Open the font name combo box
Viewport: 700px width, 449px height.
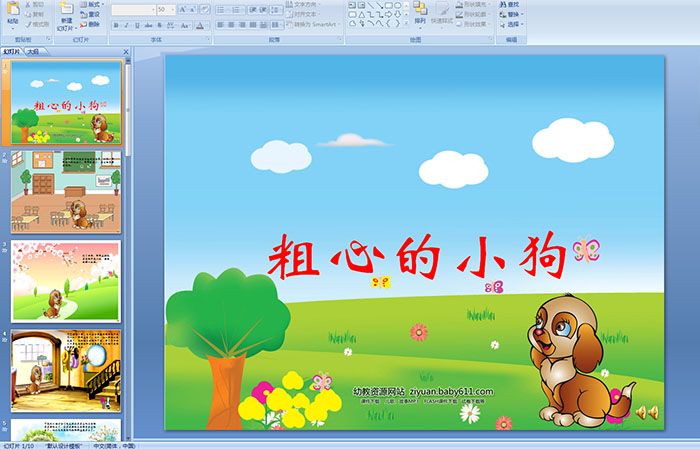click(x=133, y=10)
